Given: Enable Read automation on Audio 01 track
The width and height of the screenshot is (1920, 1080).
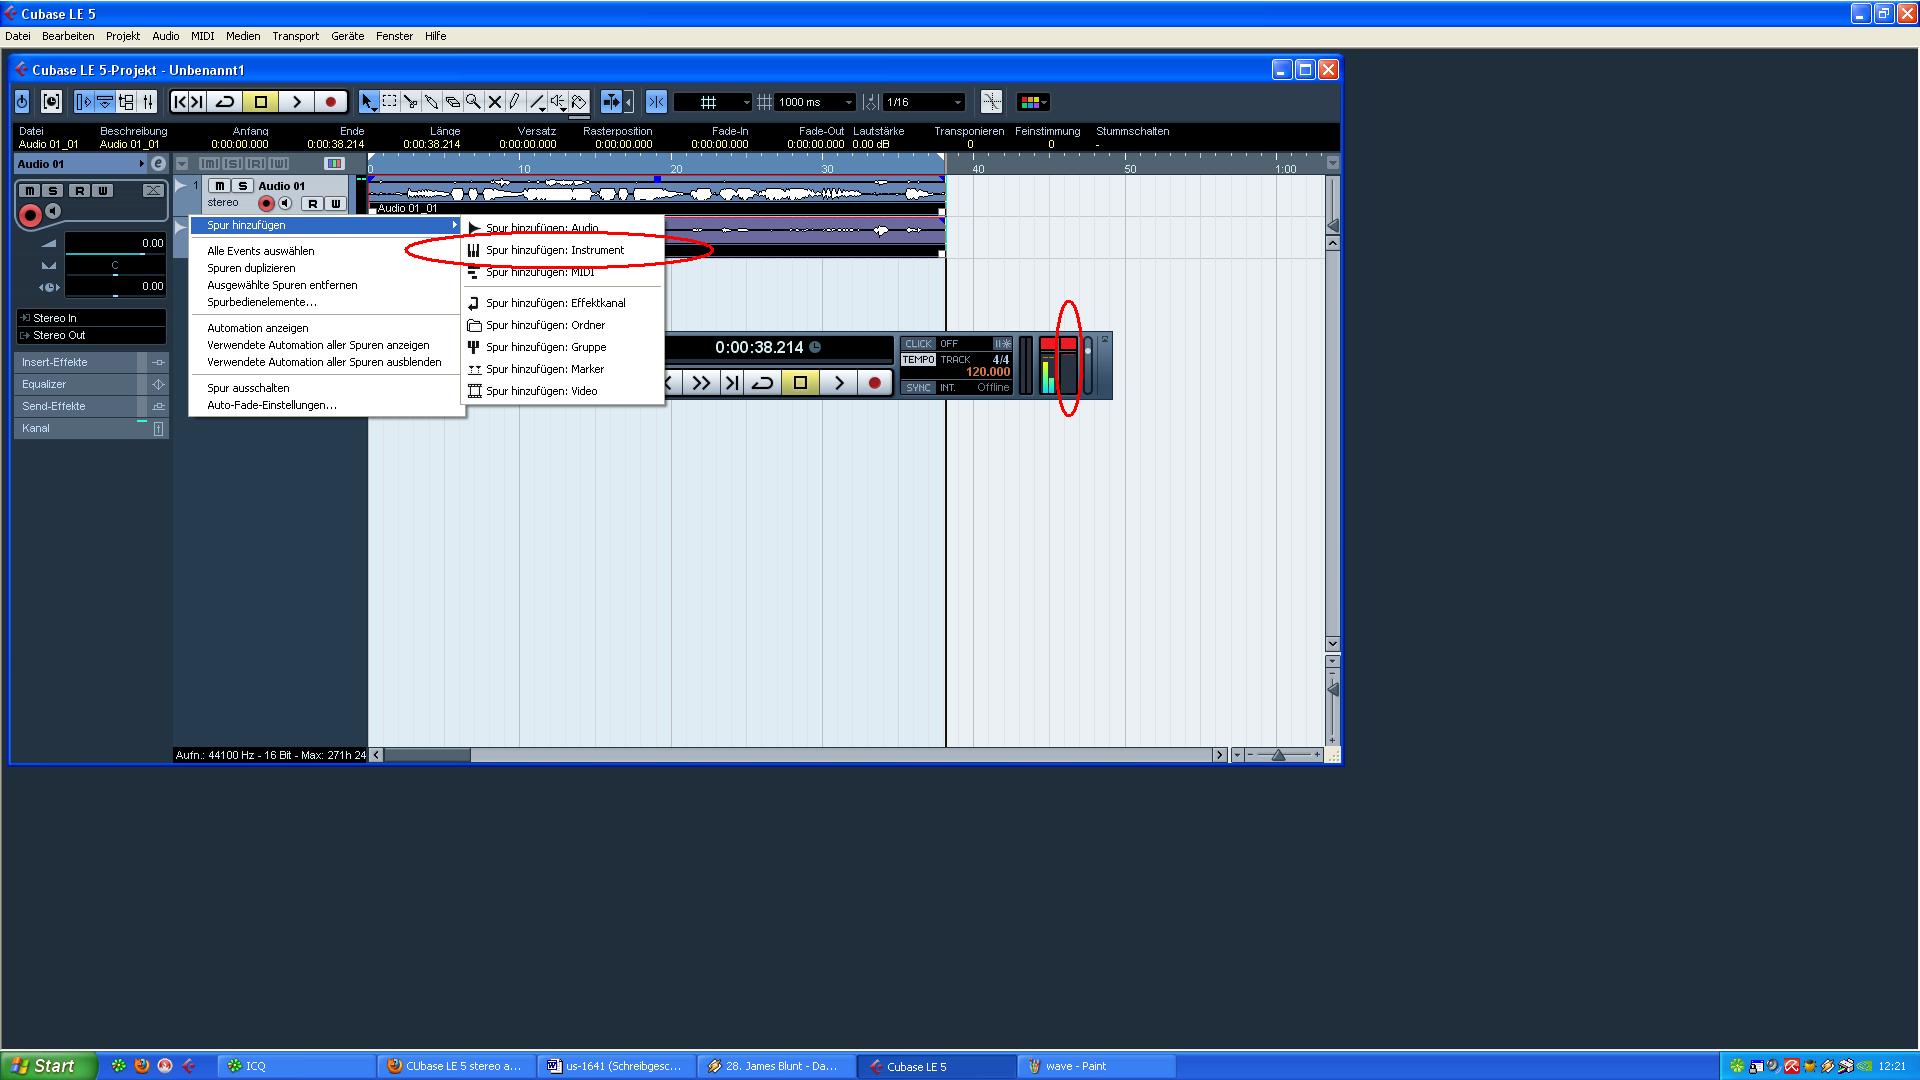Looking at the screenshot, I should (x=313, y=204).
